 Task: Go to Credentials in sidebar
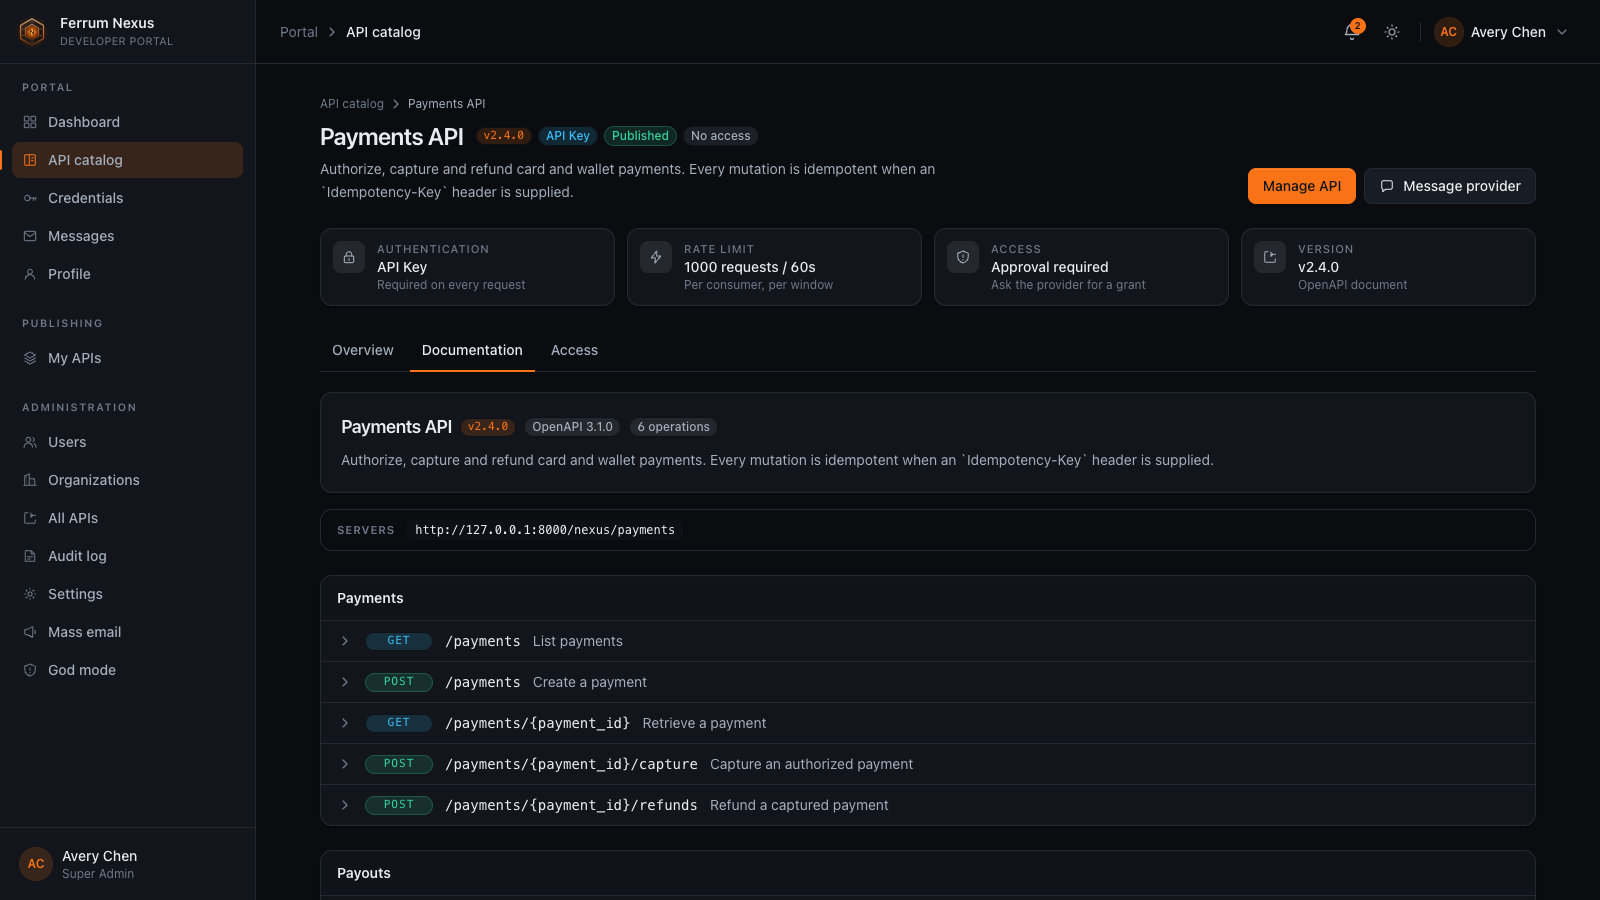click(x=127, y=198)
